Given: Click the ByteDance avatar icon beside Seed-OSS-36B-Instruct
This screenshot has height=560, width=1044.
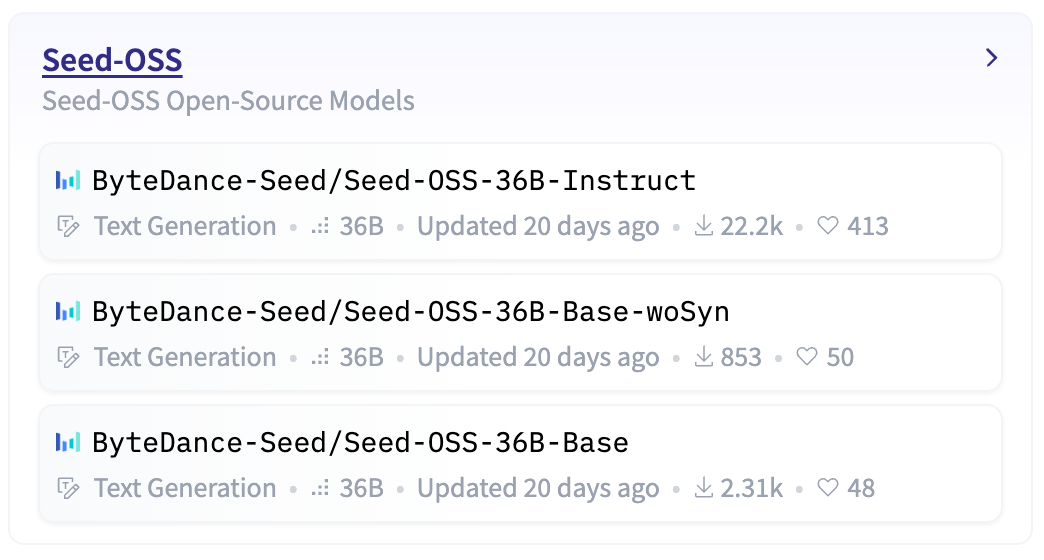Looking at the screenshot, I should (68, 181).
